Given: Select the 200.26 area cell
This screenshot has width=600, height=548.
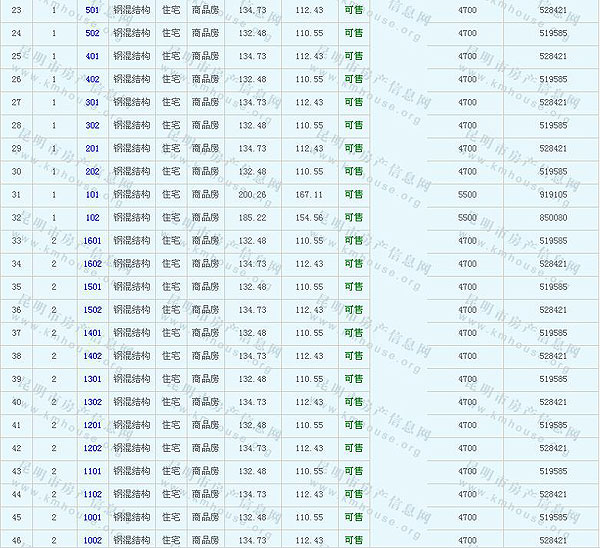Looking at the screenshot, I should point(253,194).
